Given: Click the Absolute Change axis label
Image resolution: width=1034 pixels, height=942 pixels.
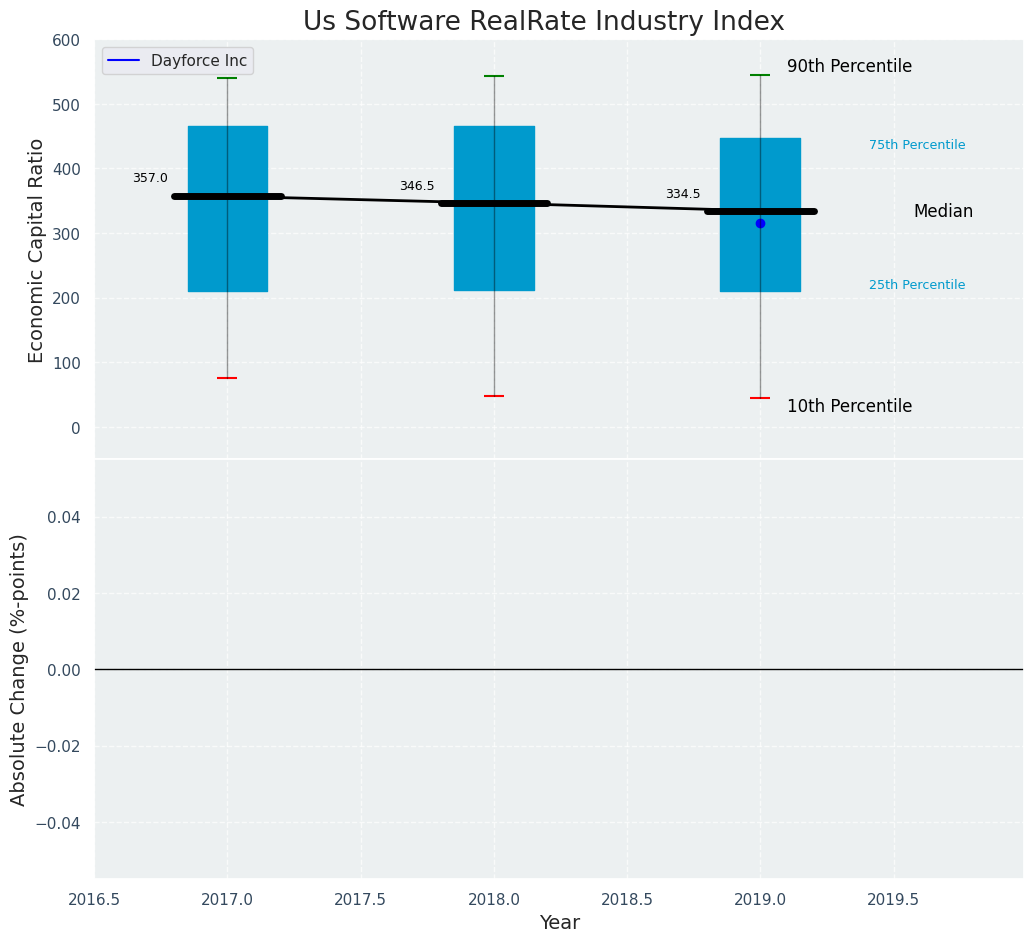Looking at the screenshot, I should [18, 670].
